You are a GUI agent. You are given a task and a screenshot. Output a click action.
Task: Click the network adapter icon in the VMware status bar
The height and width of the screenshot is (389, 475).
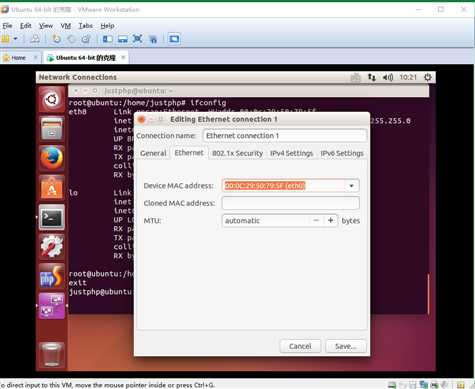pyautogui.click(x=423, y=385)
